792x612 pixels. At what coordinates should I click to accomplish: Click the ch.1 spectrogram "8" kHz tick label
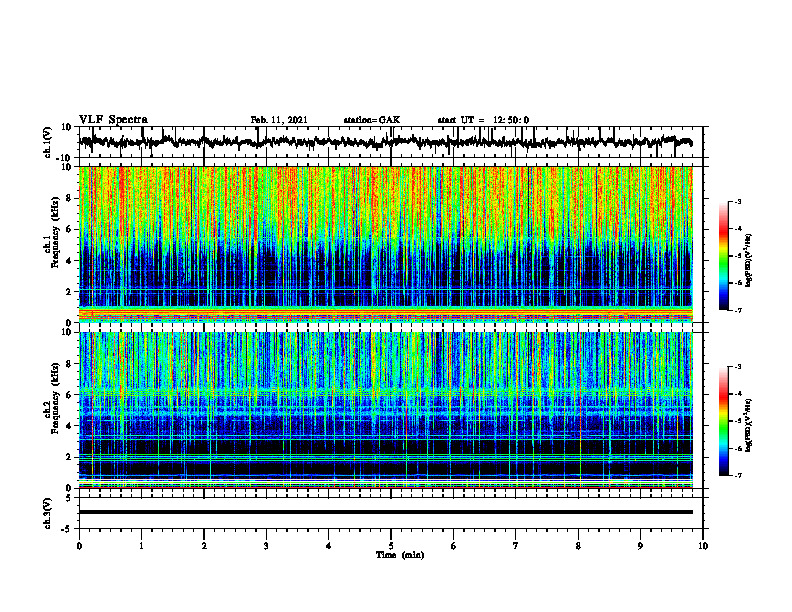coord(69,198)
